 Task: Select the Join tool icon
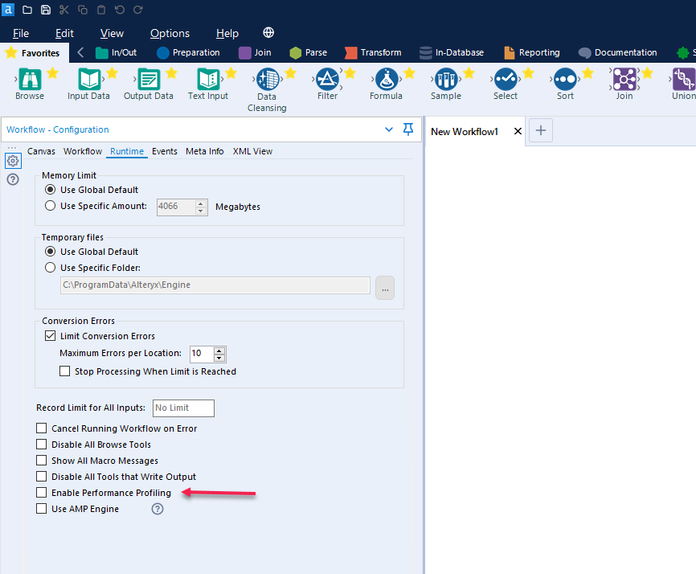tap(624, 80)
